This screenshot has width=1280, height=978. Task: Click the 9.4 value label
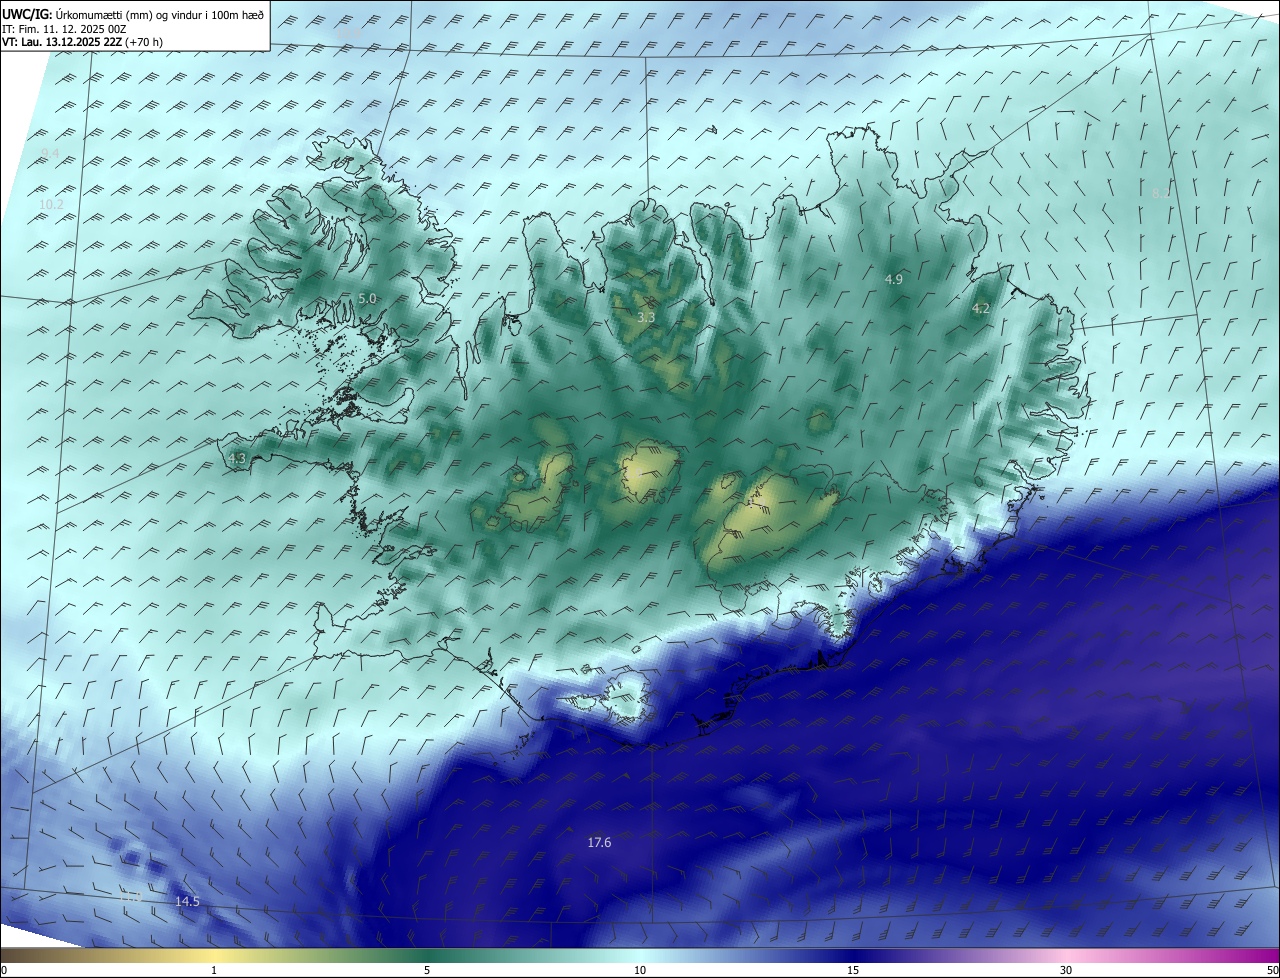tap(50, 153)
